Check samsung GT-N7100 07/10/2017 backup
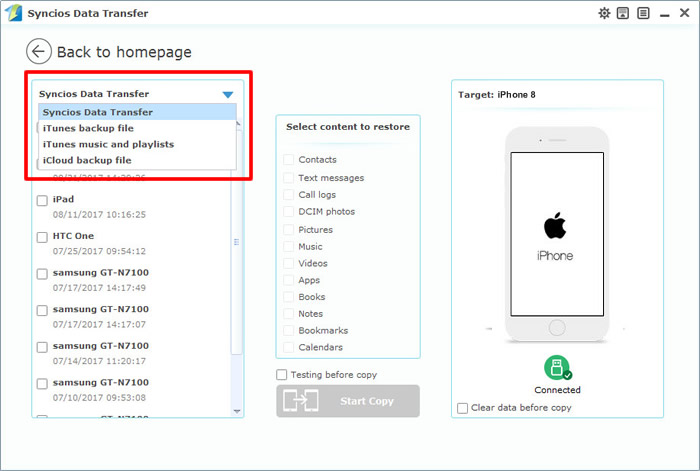Image resolution: width=700 pixels, height=471 pixels. tap(42, 383)
